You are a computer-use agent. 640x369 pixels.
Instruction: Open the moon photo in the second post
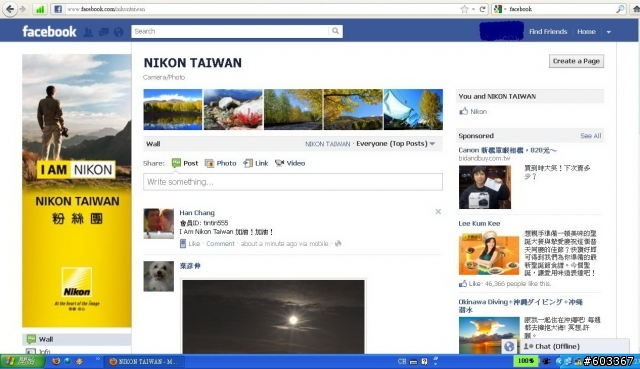pyautogui.click(x=273, y=317)
